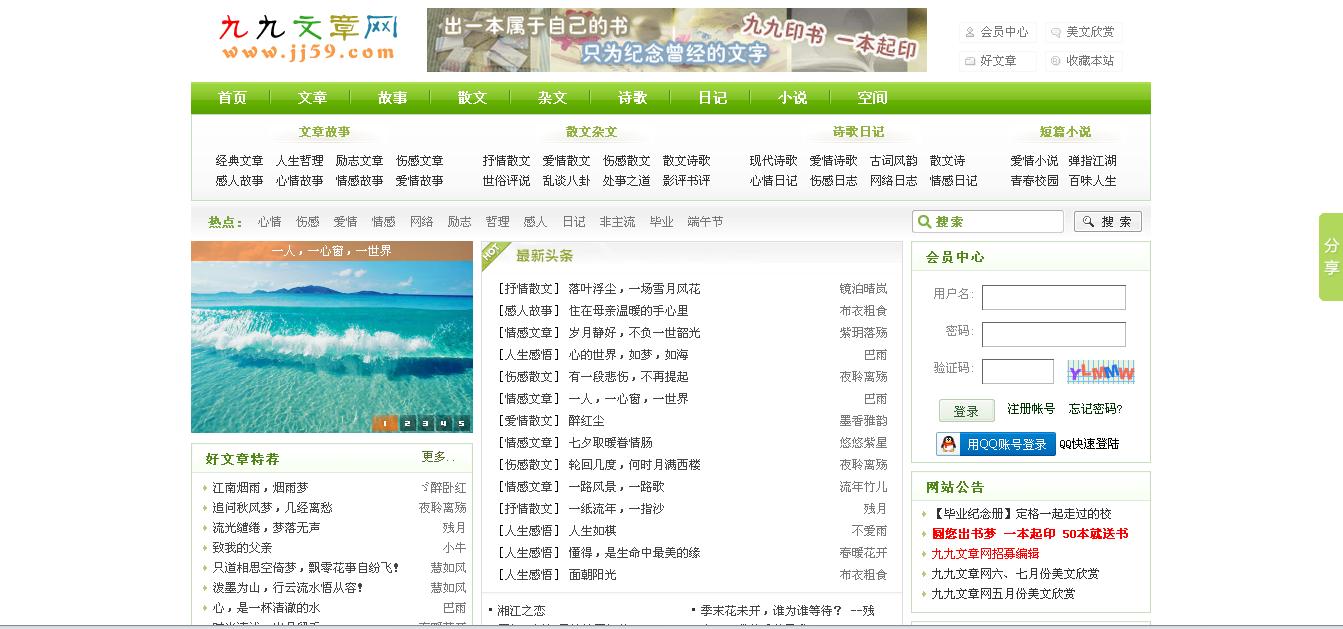The image size is (1343, 629).
Task: Click the captcha image to refresh
Action: [x=1100, y=372]
